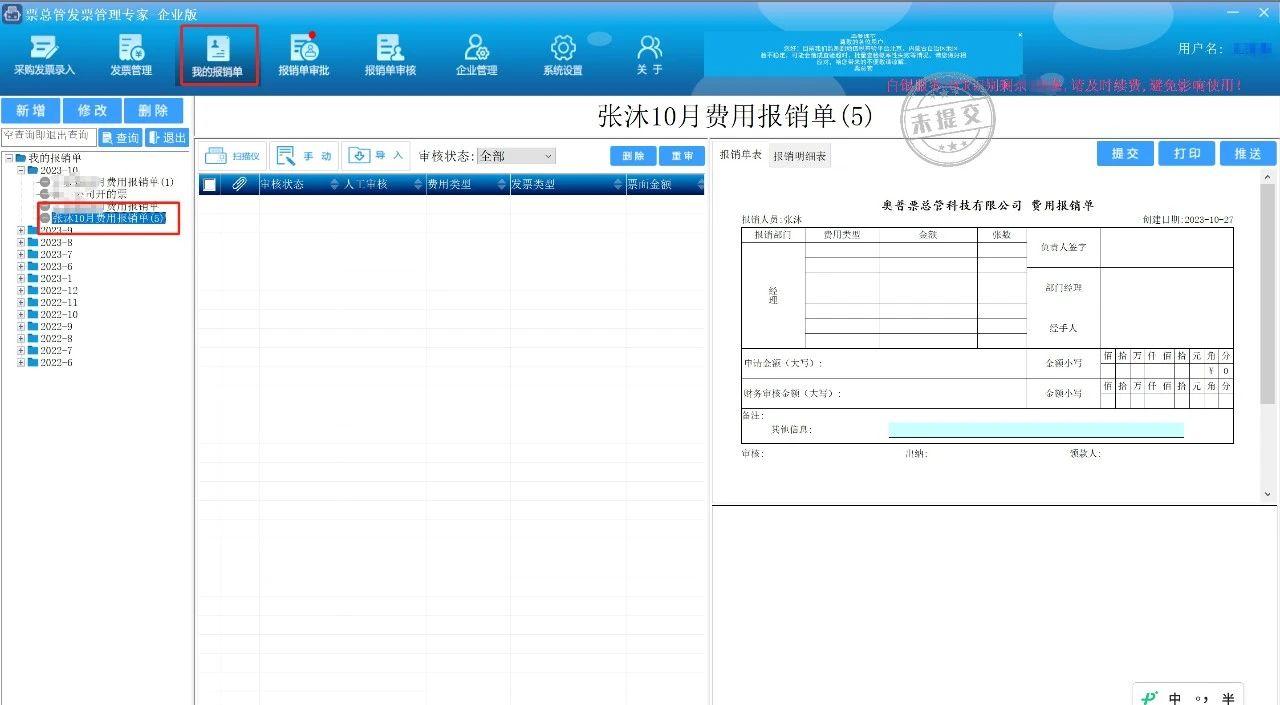
Task: Open 采购发票录入 module icon
Action: tap(44, 56)
